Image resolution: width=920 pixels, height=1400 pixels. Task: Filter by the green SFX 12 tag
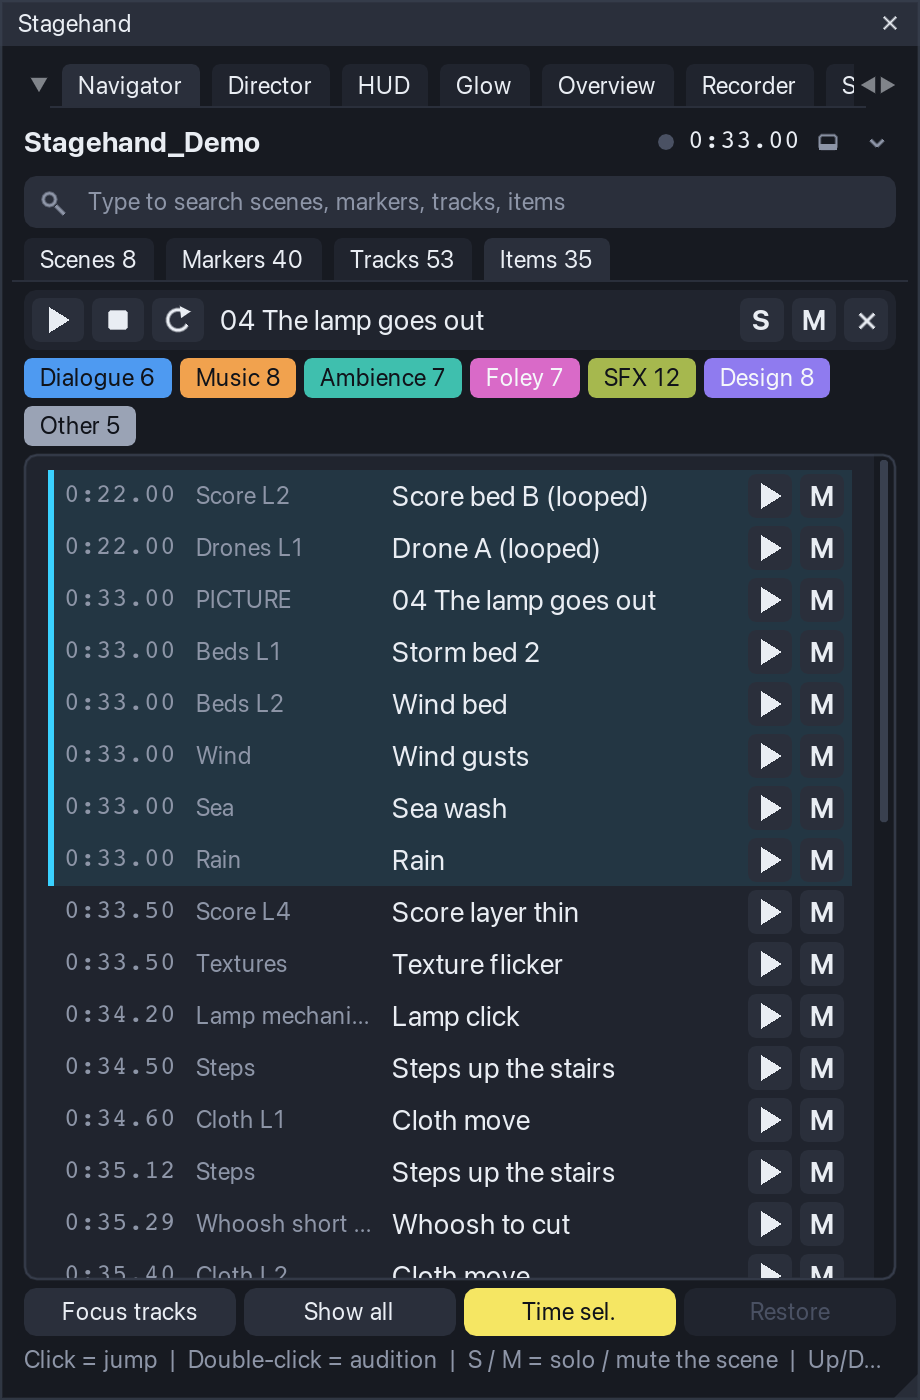[642, 378]
